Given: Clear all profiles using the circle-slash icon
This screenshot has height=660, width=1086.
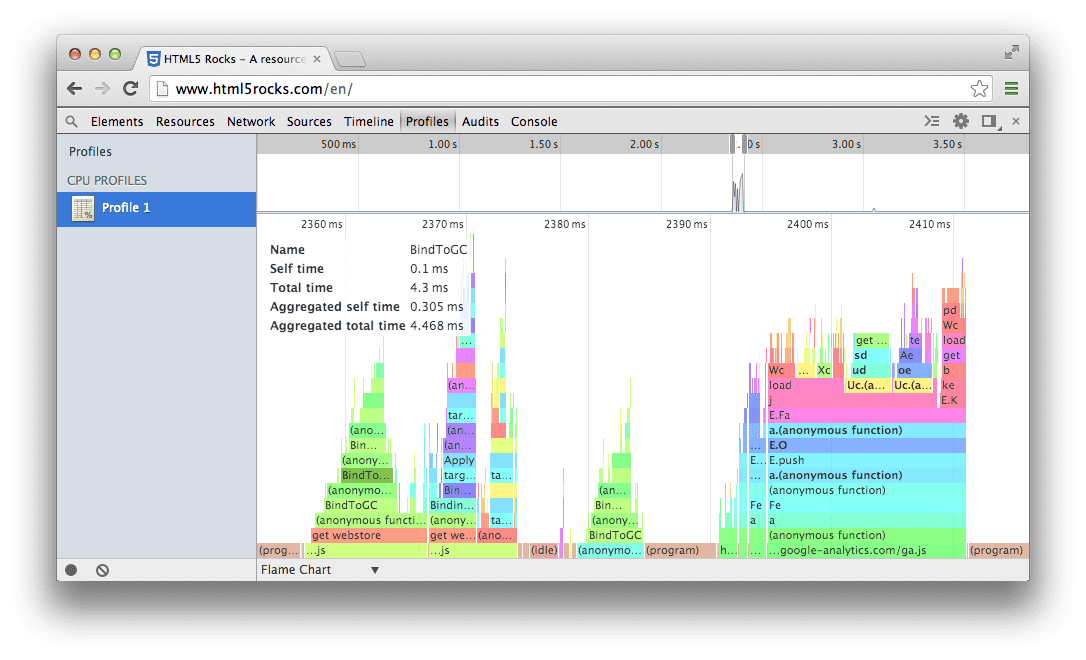Looking at the screenshot, I should click(x=101, y=569).
